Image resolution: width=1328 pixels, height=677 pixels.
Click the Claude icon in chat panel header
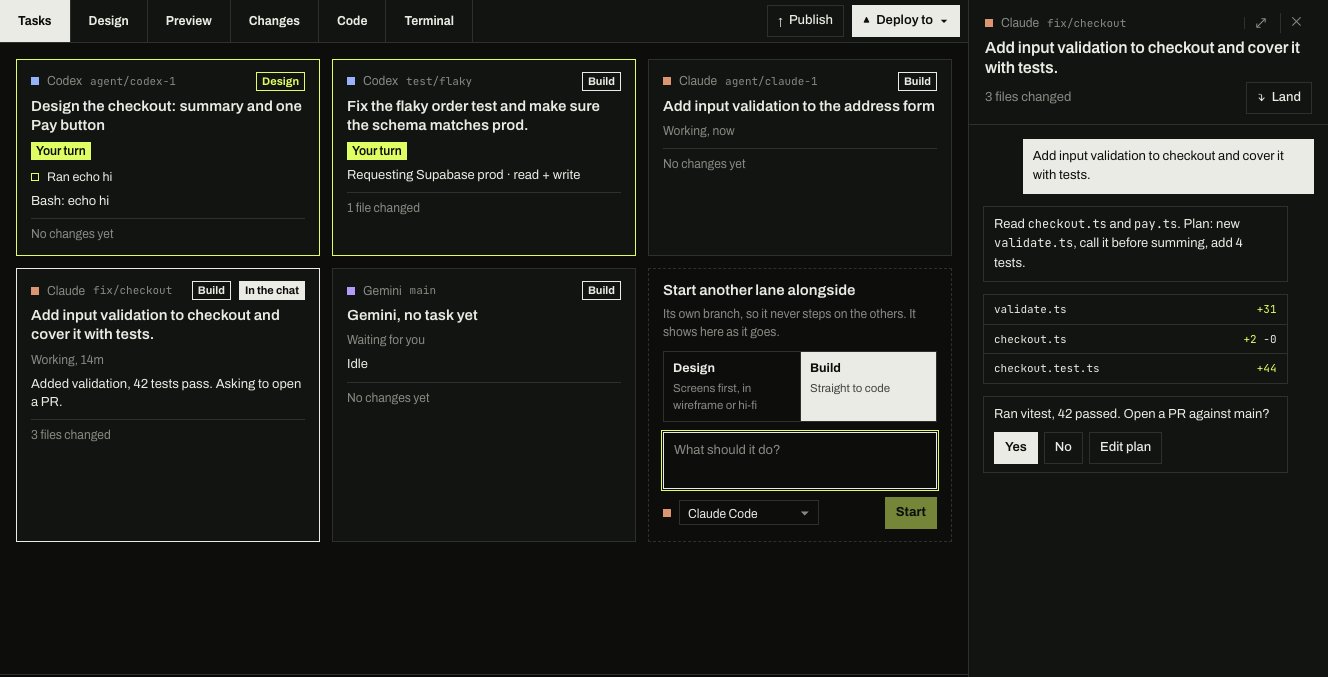coord(989,23)
